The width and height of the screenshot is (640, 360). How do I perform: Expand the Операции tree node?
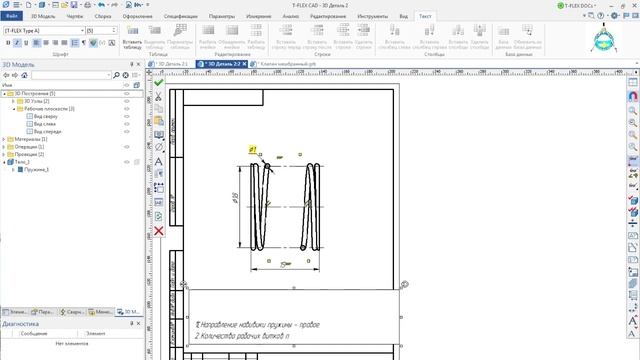point(4,147)
